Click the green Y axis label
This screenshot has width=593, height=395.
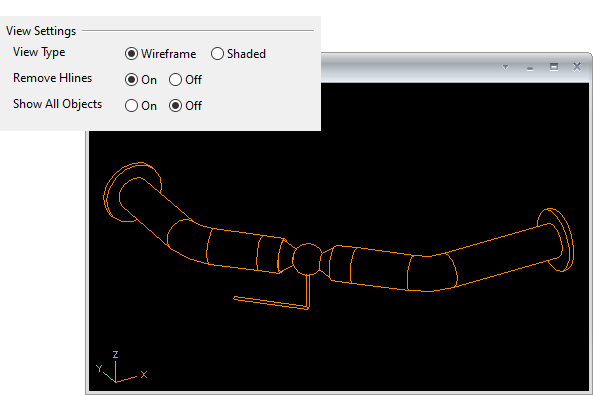[x=99, y=368]
